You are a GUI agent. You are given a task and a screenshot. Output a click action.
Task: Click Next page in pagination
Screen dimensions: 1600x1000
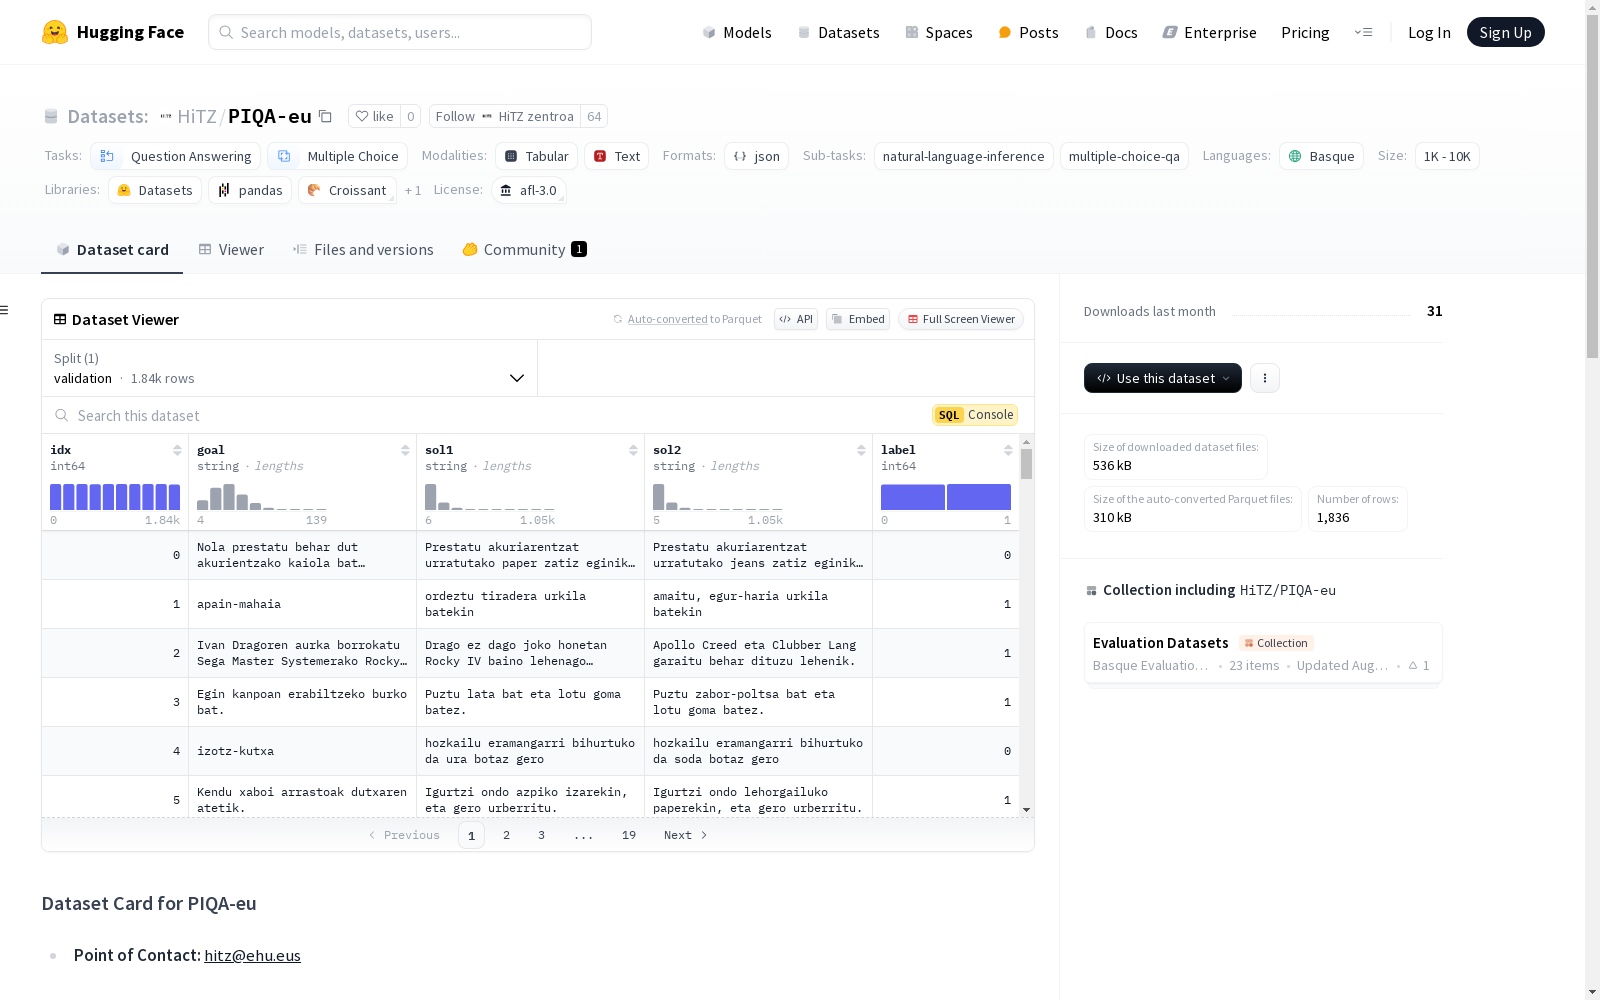[686, 835]
